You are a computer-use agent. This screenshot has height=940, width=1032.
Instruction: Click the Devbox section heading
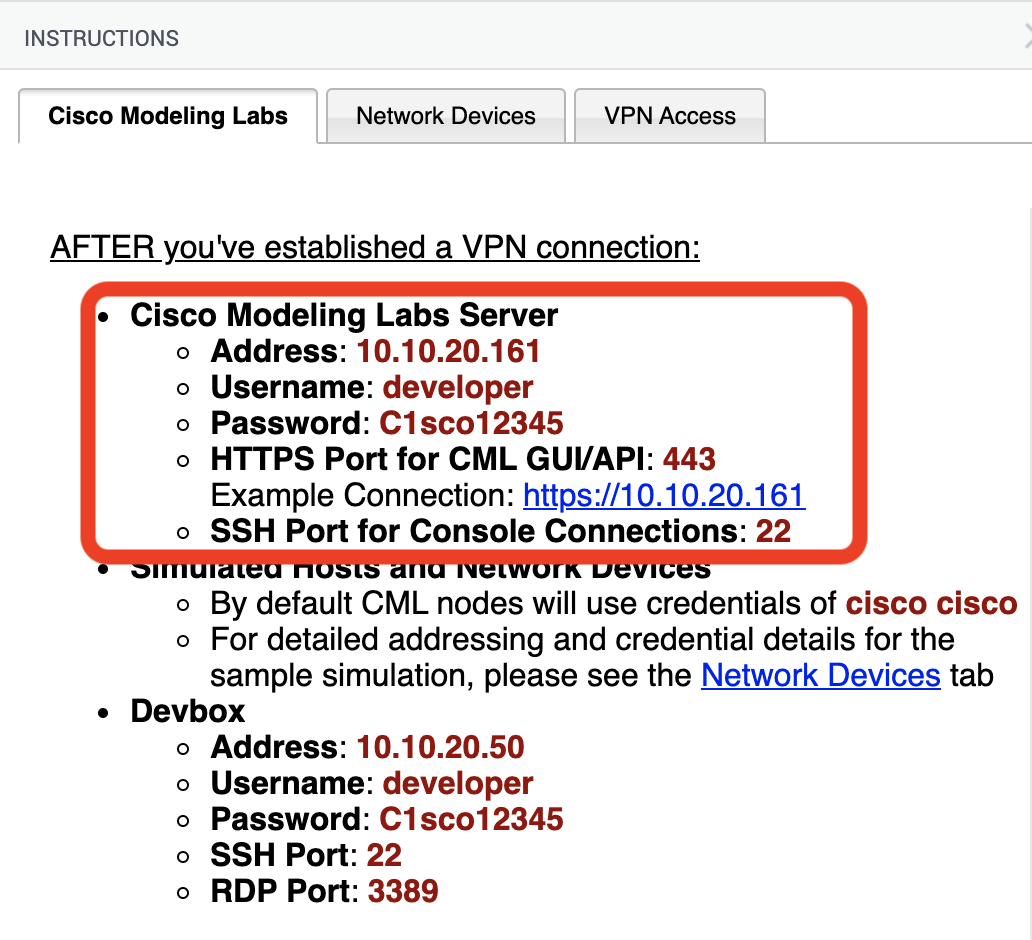188,711
